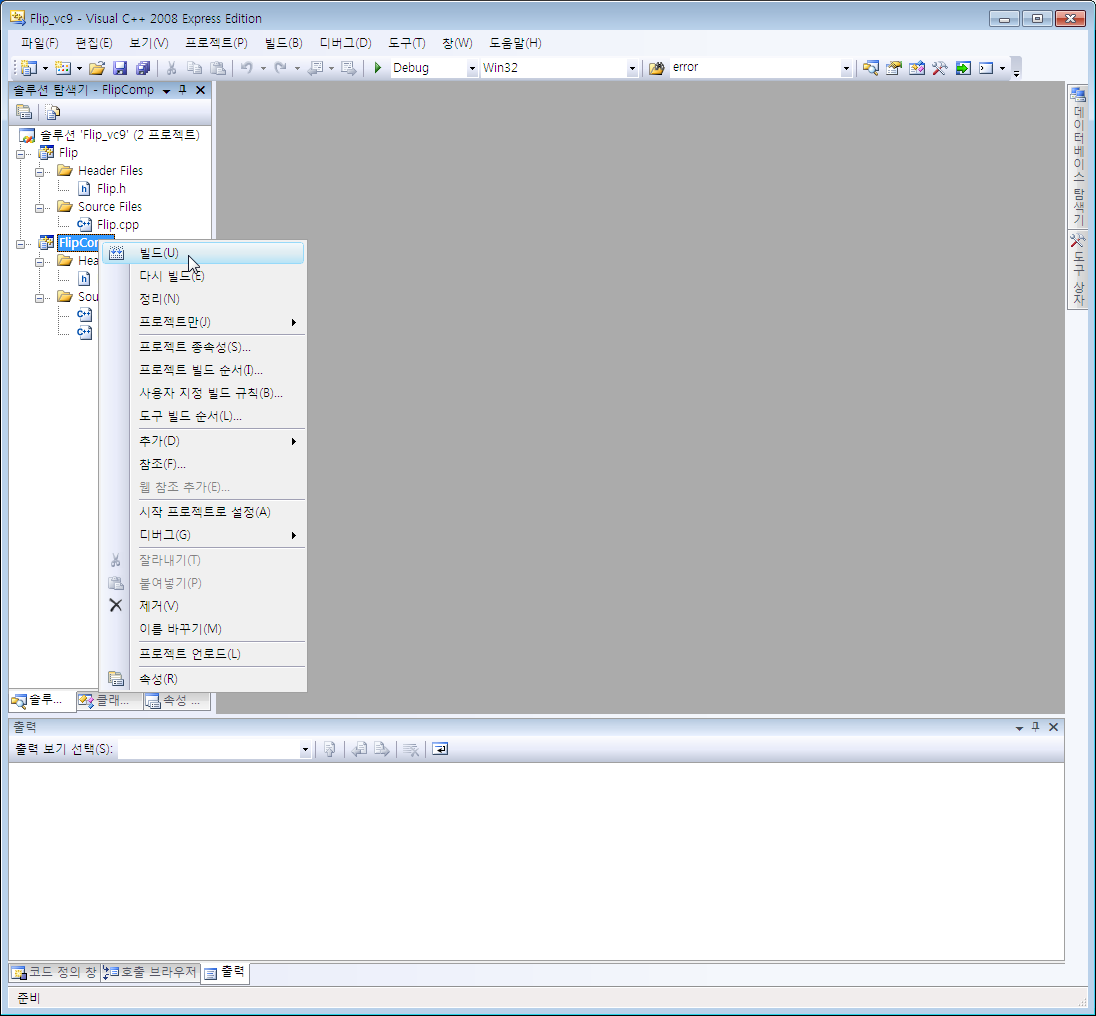1096x1016 pixels.
Task: Open the Properties Window toolbar icon
Action: click(x=893, y=68)
